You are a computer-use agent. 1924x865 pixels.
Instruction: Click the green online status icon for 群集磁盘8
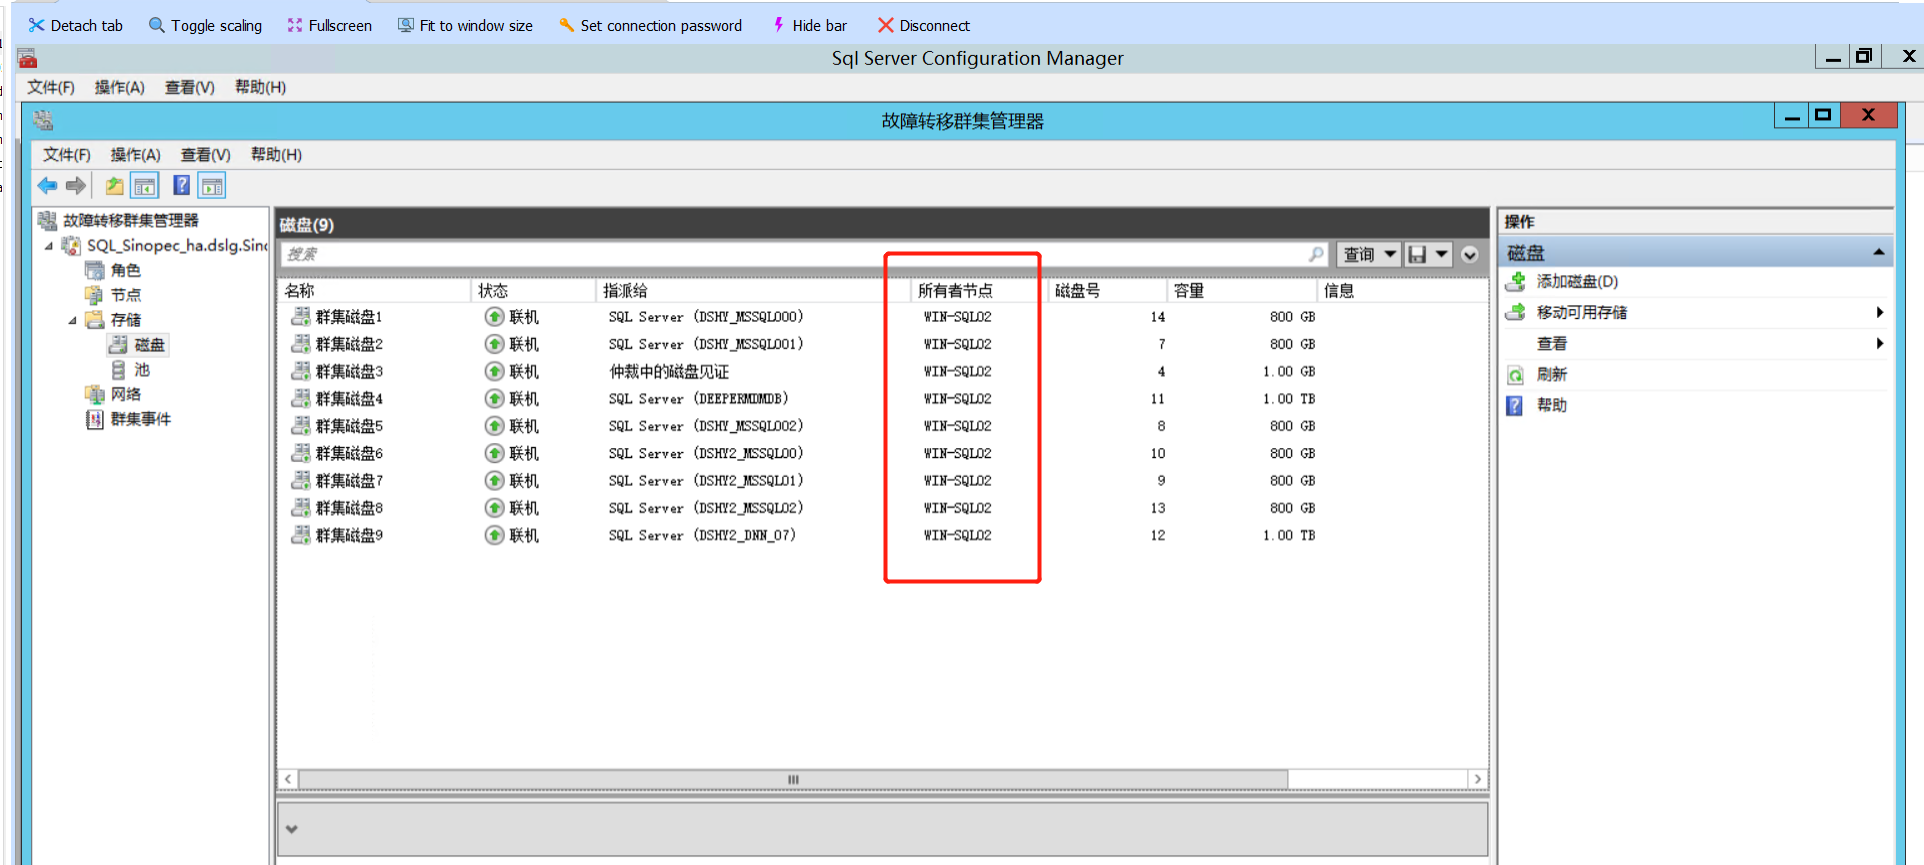[494, 508]
